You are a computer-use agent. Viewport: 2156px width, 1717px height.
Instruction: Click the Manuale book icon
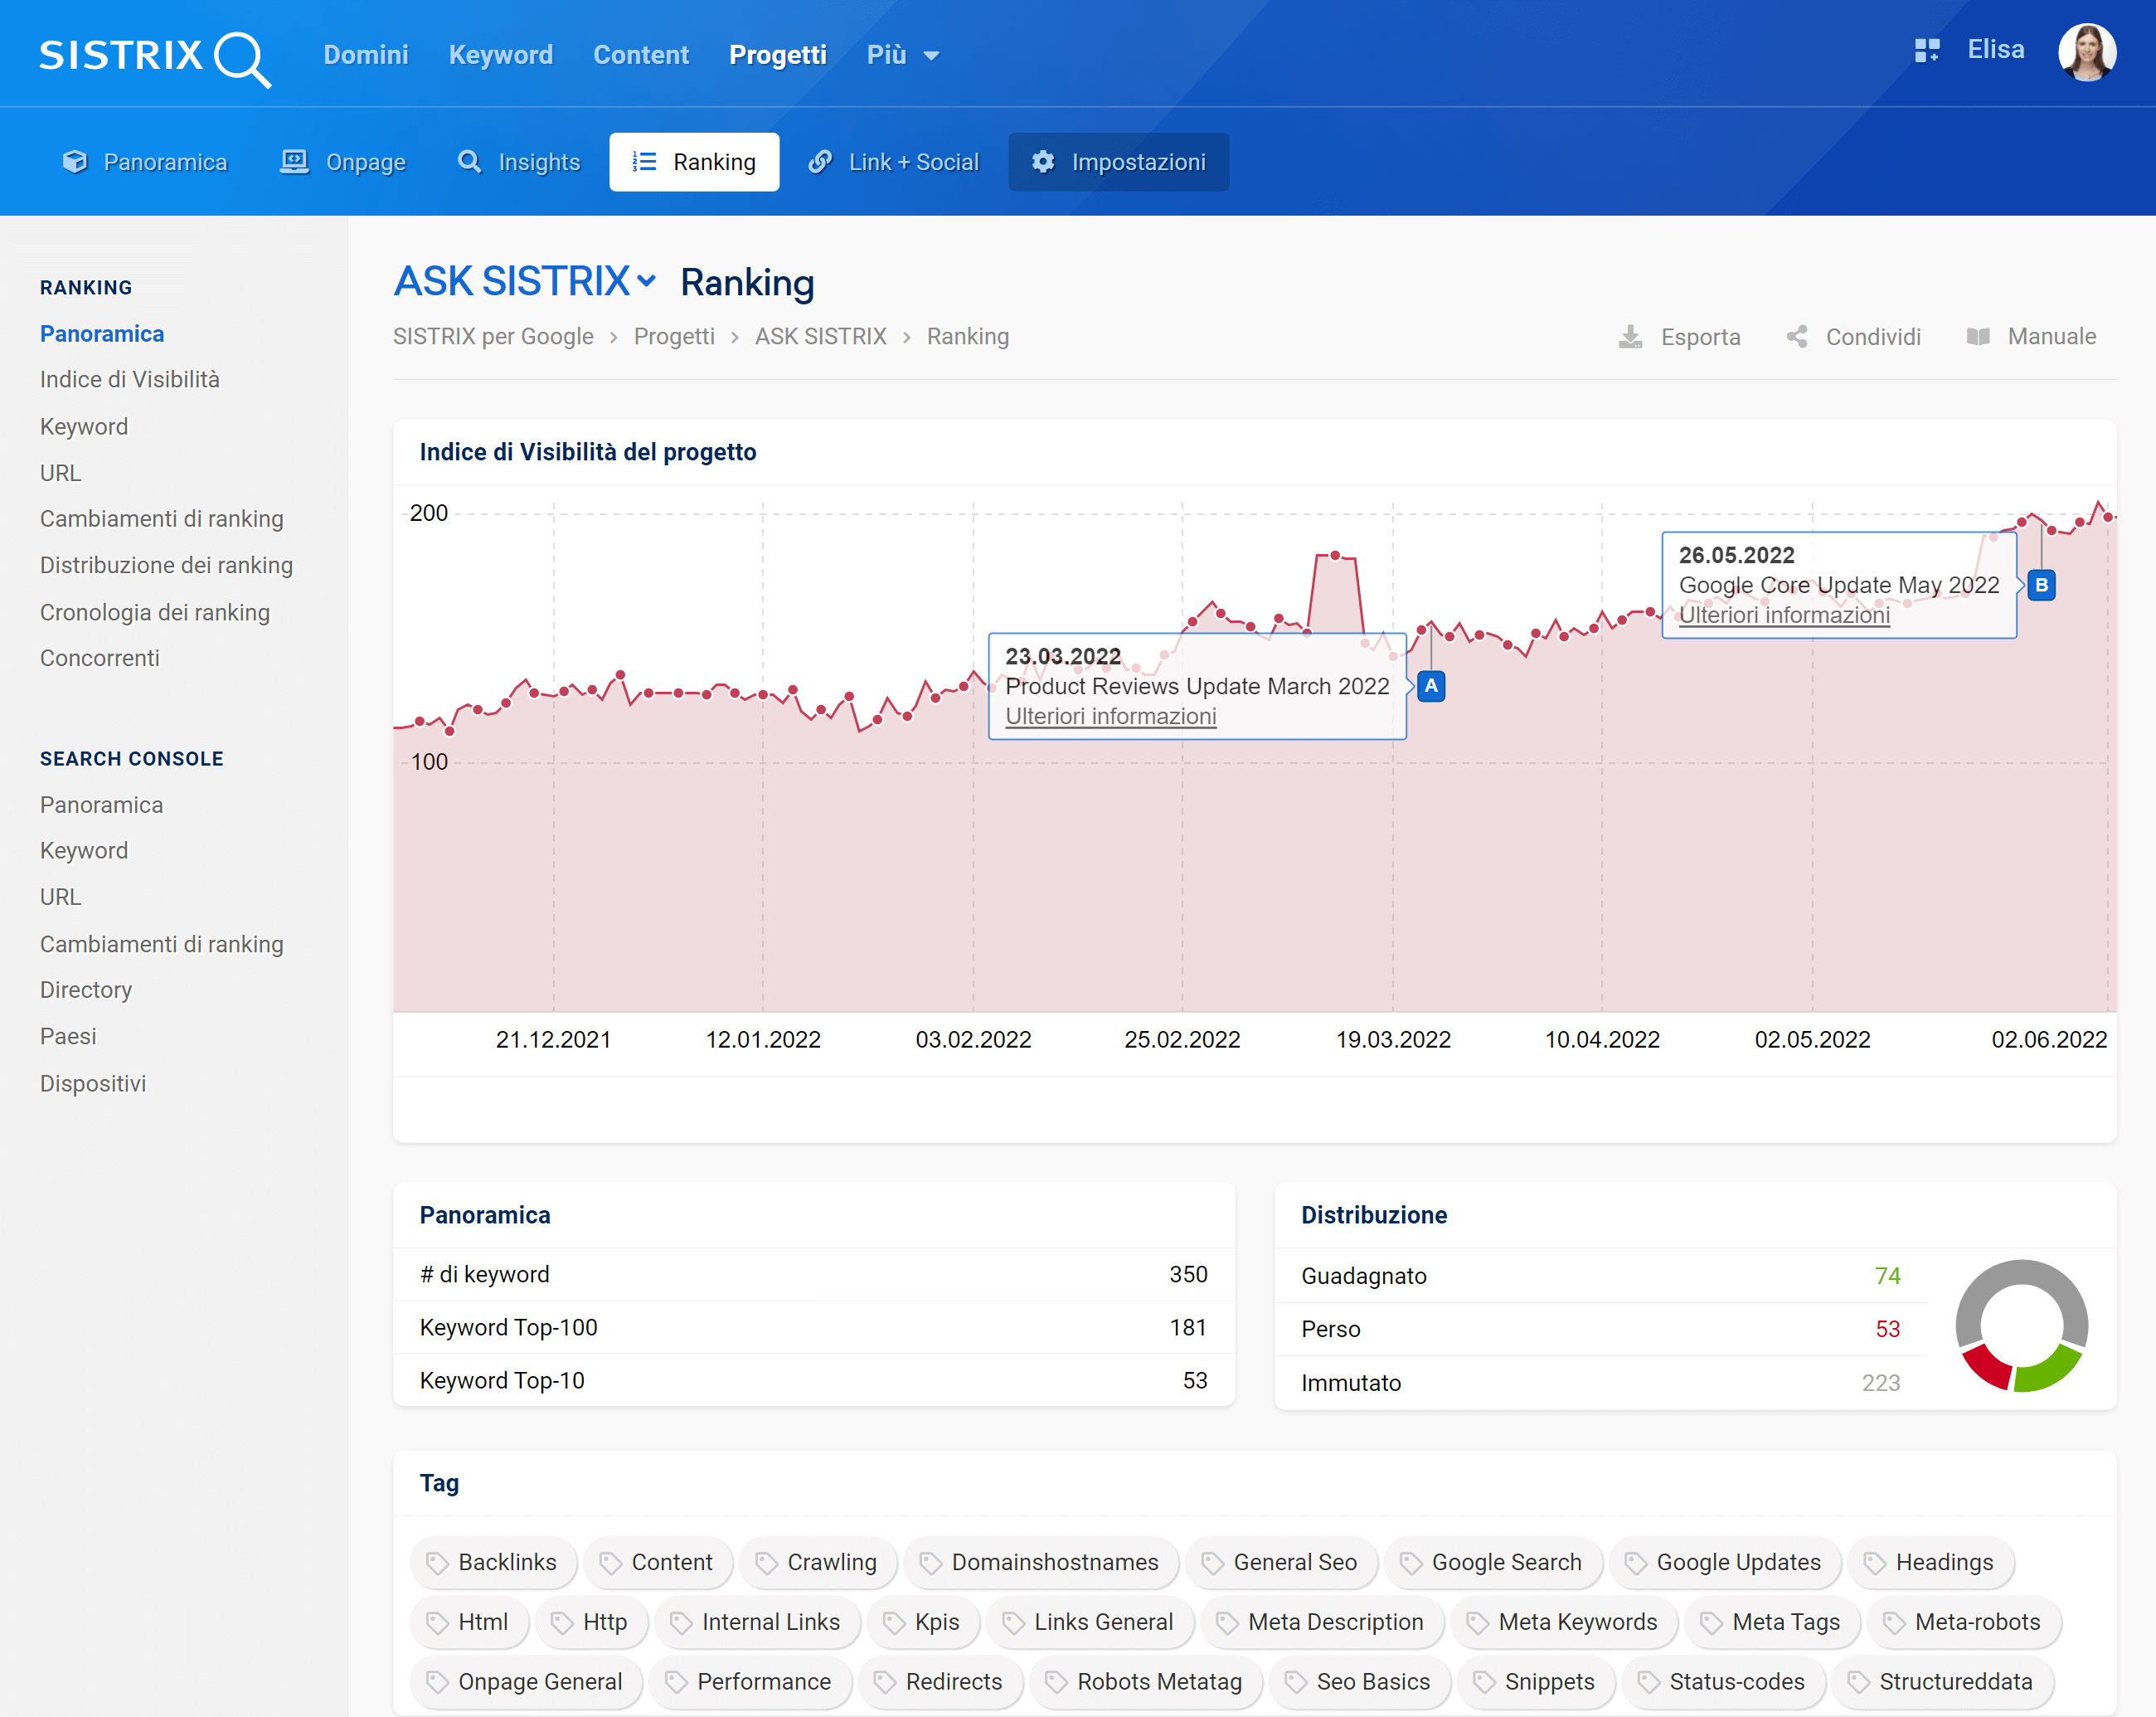[x=1977, y=337]
